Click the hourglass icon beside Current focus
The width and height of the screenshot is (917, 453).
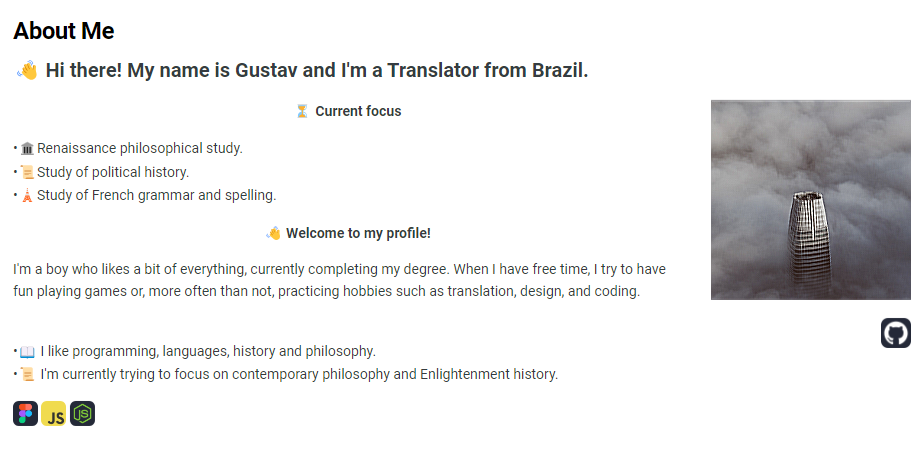(x=302, y=112)
